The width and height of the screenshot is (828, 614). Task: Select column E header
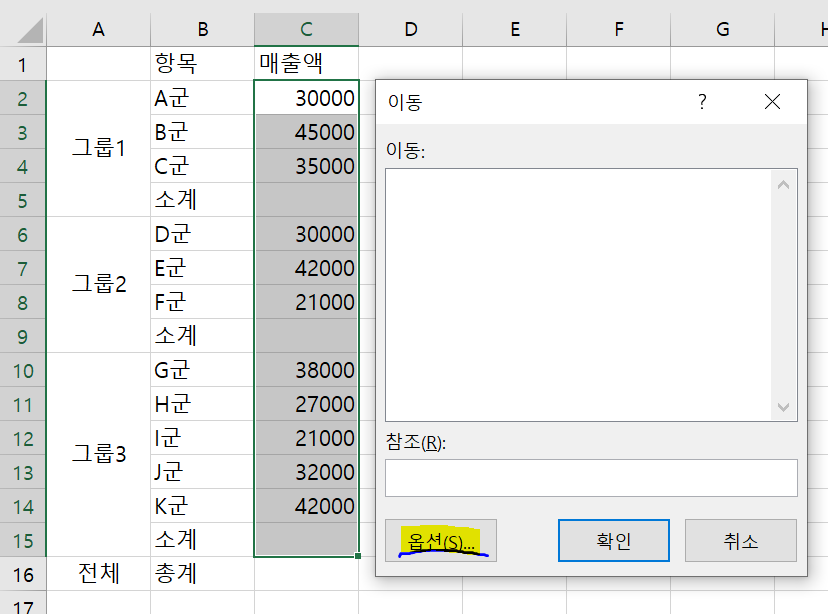tap(514, 30)
